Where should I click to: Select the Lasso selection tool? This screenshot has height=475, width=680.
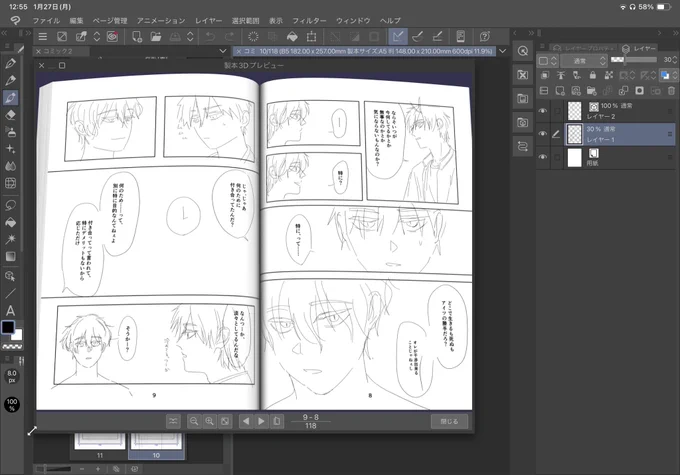click(10, 205)
